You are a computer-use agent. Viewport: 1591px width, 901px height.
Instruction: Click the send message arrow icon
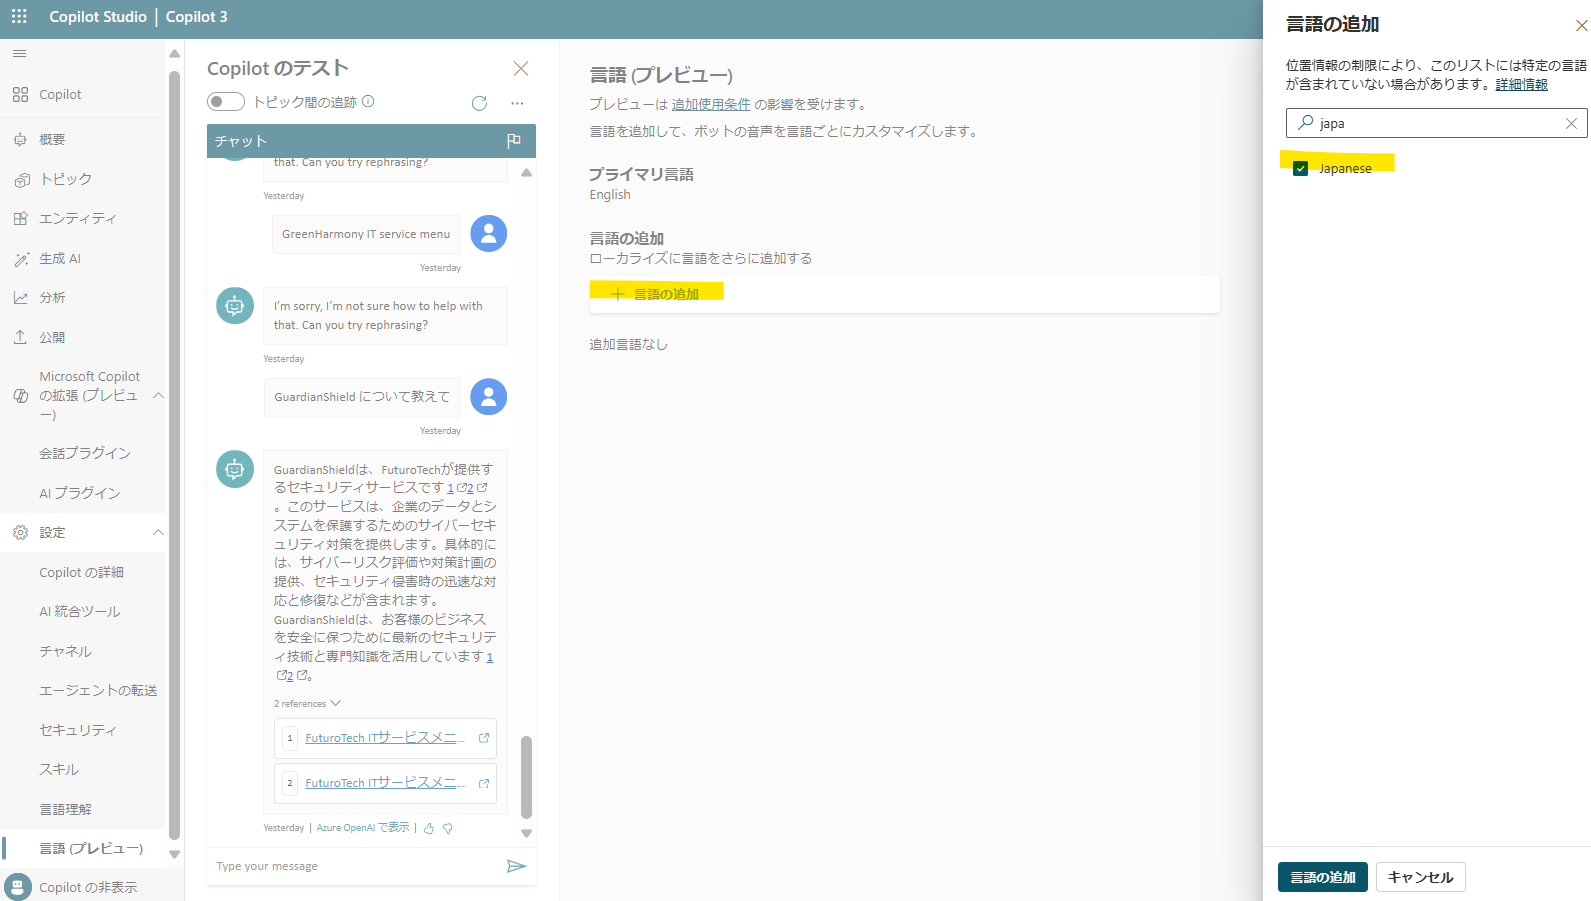[x=516, y=866]
